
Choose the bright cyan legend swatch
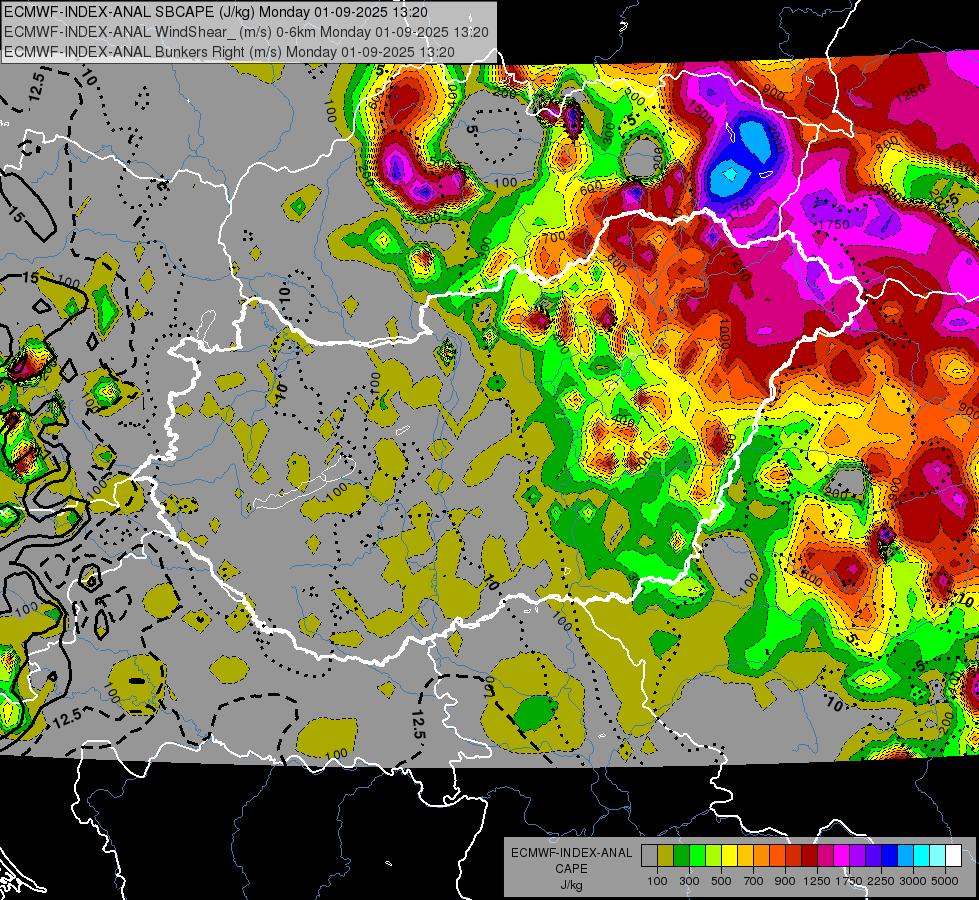pos(922,856)
